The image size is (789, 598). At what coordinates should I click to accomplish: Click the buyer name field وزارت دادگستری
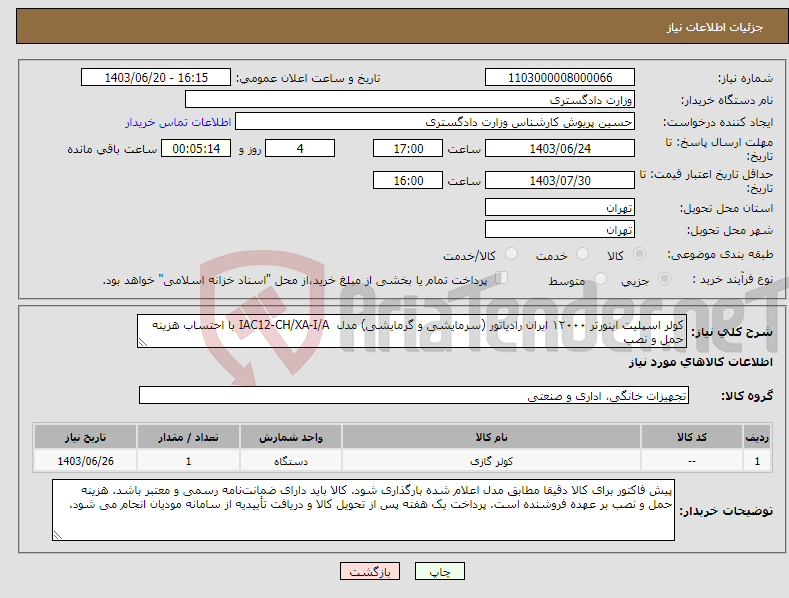[x=410, y=99]
